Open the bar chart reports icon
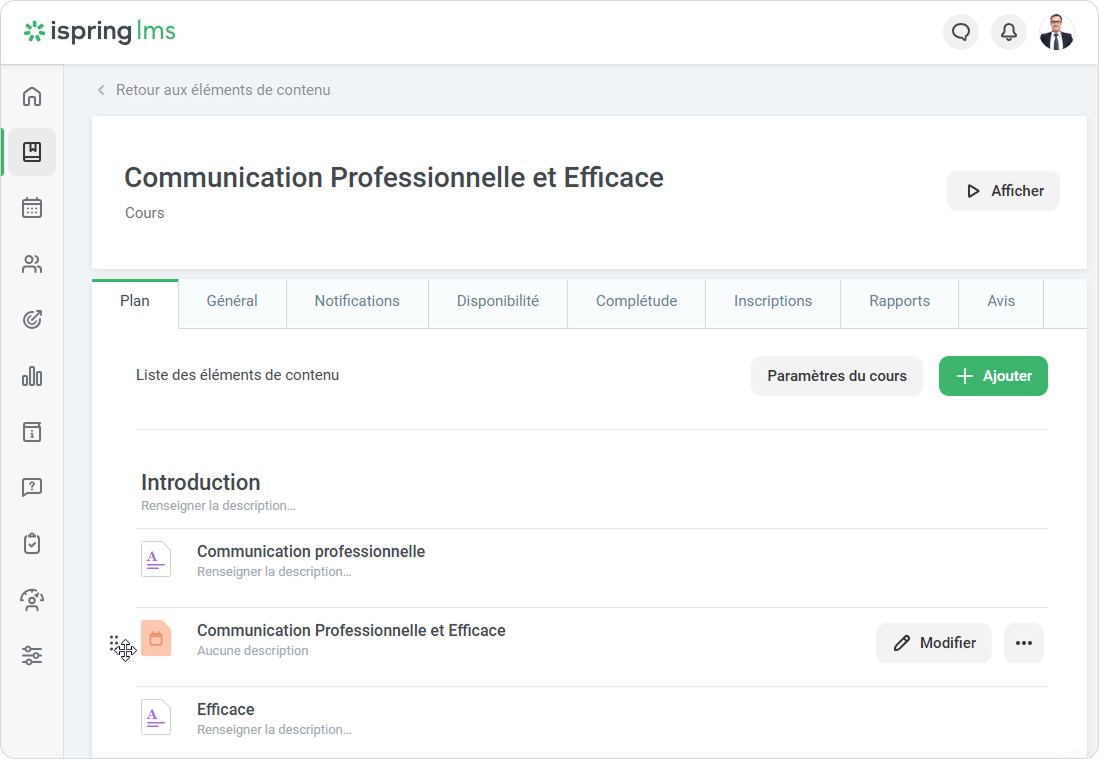This screenshot has height=759, width=1099. [32, 376]
